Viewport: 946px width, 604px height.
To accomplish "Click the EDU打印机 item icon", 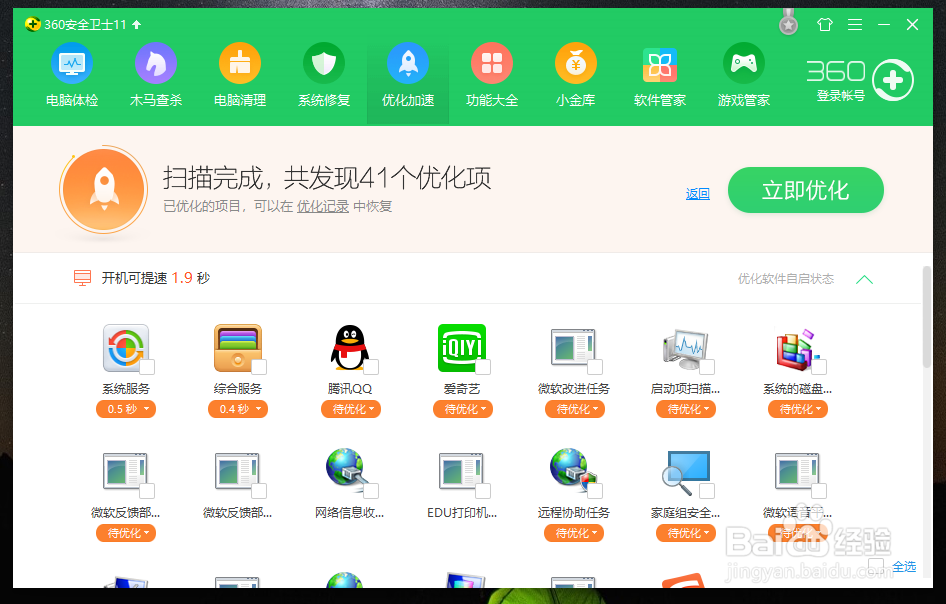I will pyautogui.click(x=462, y=472).
